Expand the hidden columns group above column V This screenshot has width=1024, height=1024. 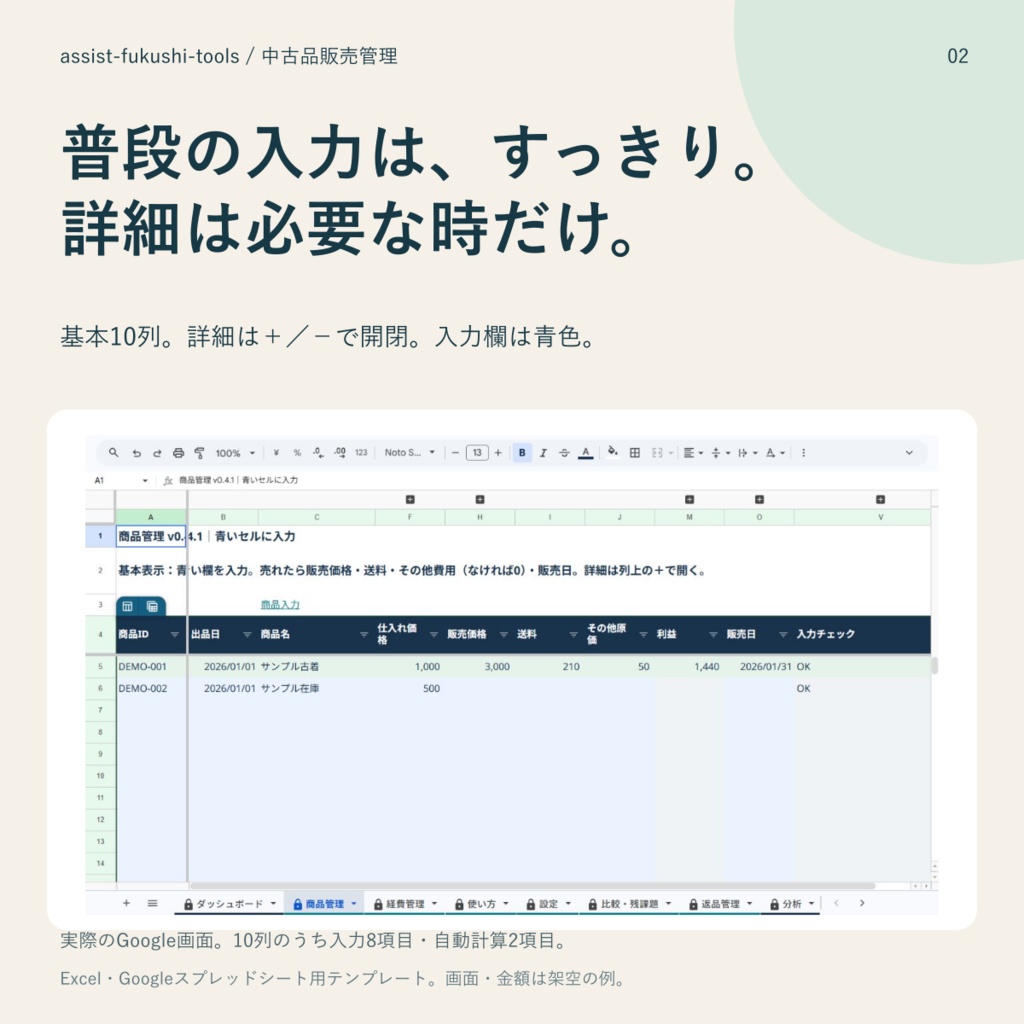pyautogui.click(x=880, y=500)
